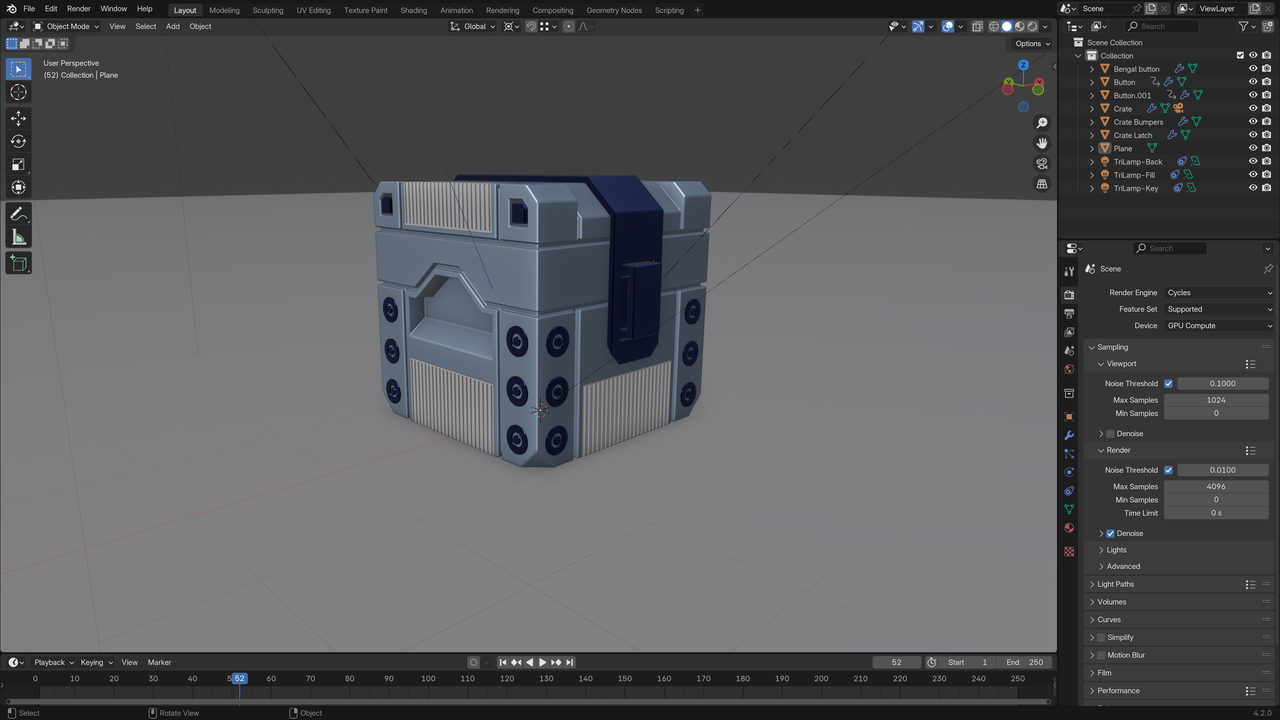Select the Move tool in the toolbar
This screenshot has height=720, width=1280.
pos(18,118)
